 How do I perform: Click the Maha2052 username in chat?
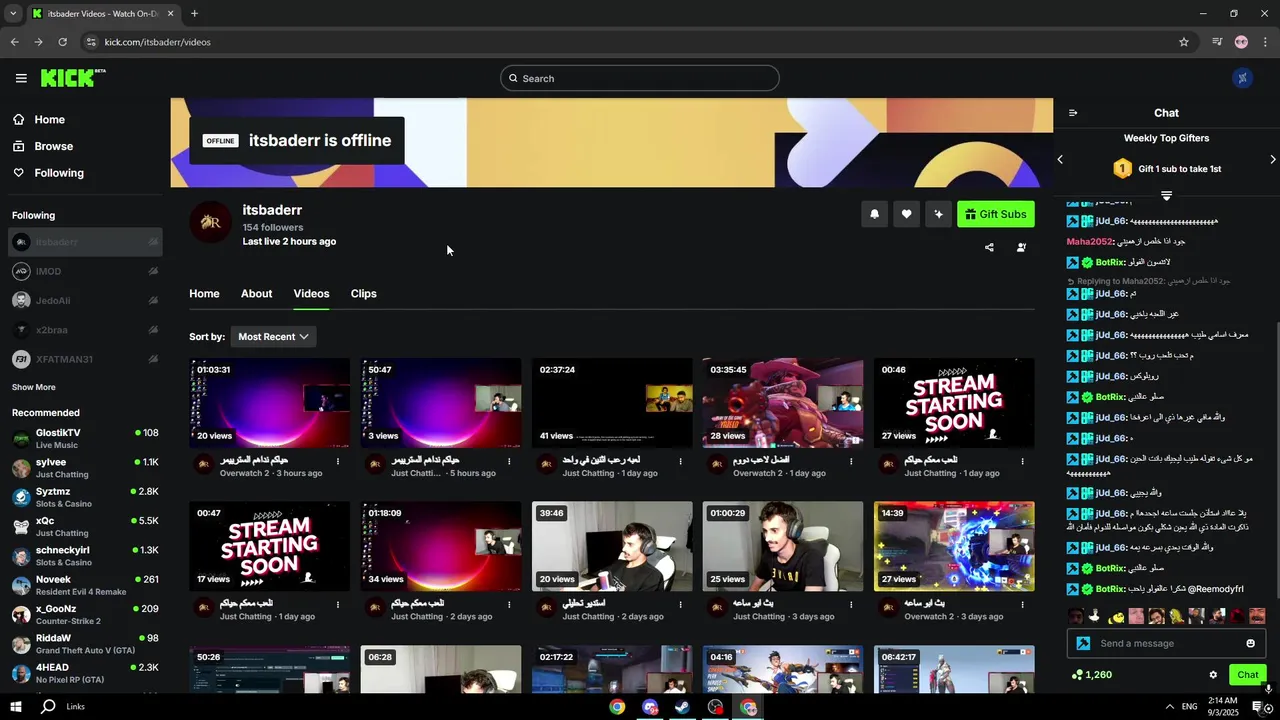pyautogui.click(x=1090, y=241)
